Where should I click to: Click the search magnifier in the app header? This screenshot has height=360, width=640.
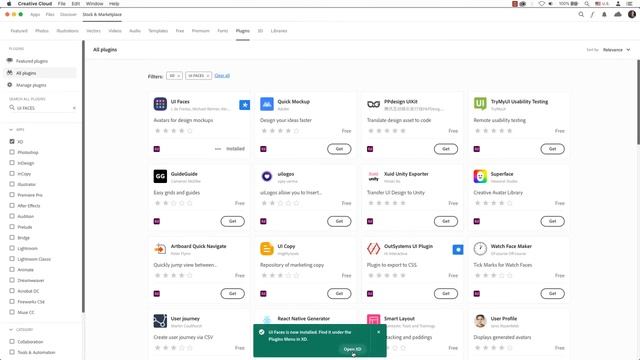(x=581, y=15)
